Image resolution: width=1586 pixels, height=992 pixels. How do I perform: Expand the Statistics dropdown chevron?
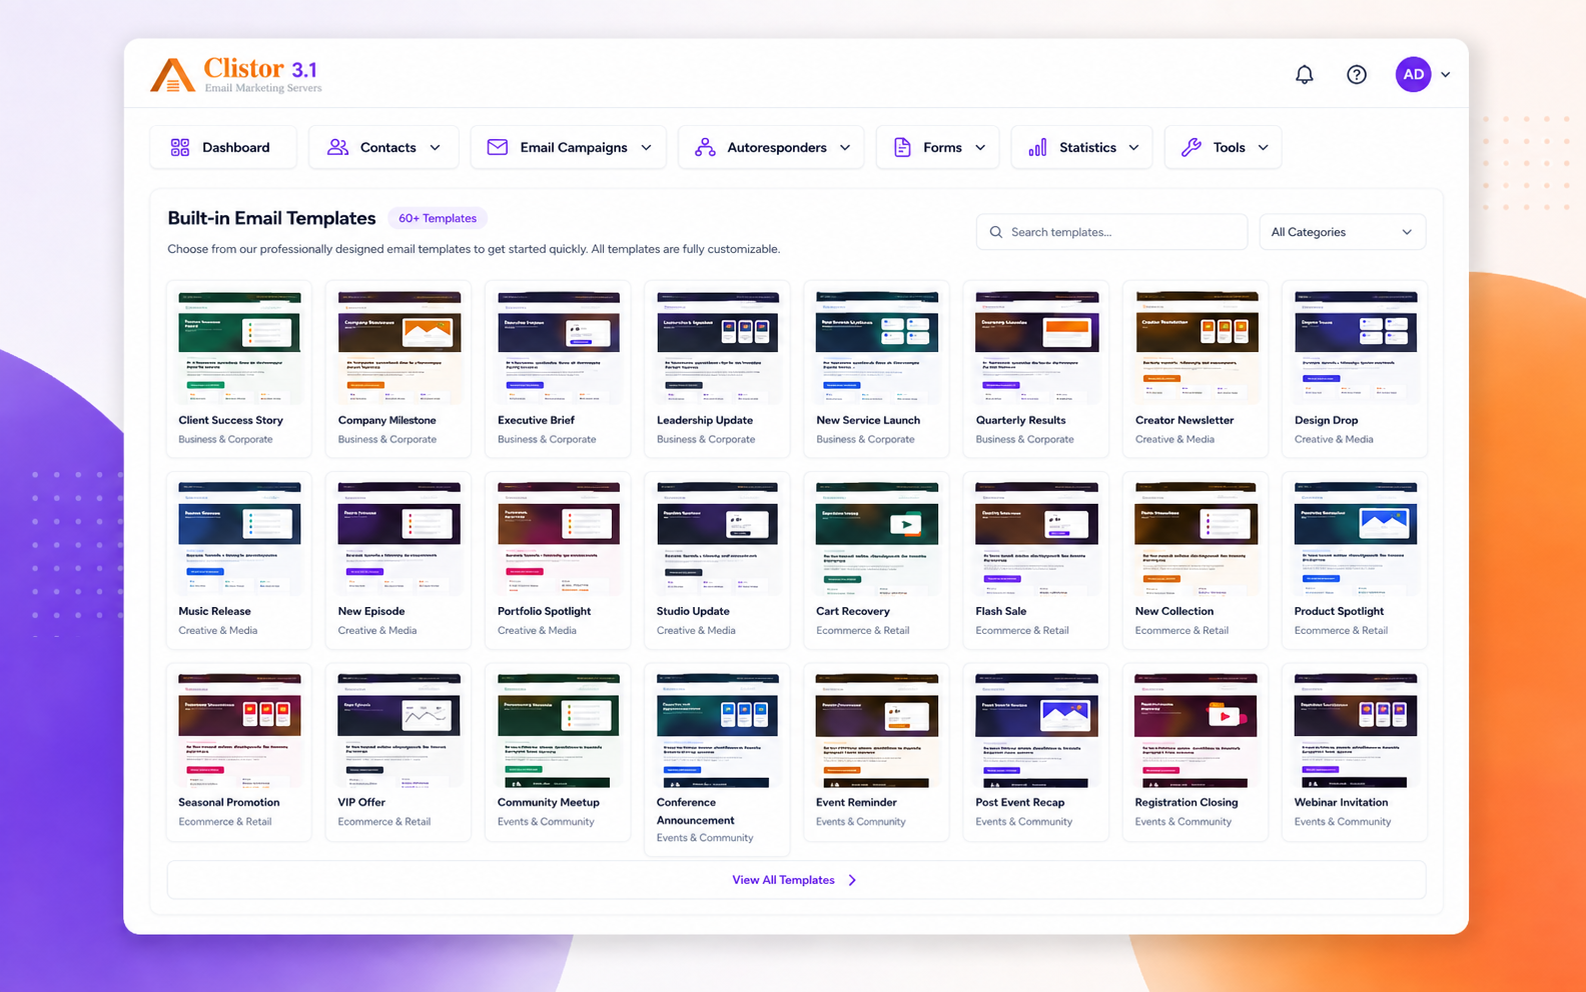[1134, 148]
